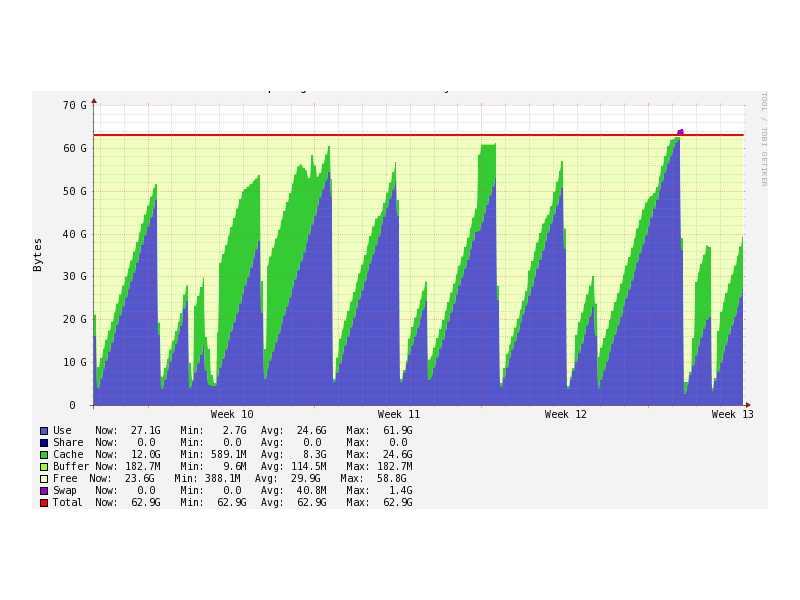Select the Week 10 axis label
800x600 pixels.
(x=232, y=415)
